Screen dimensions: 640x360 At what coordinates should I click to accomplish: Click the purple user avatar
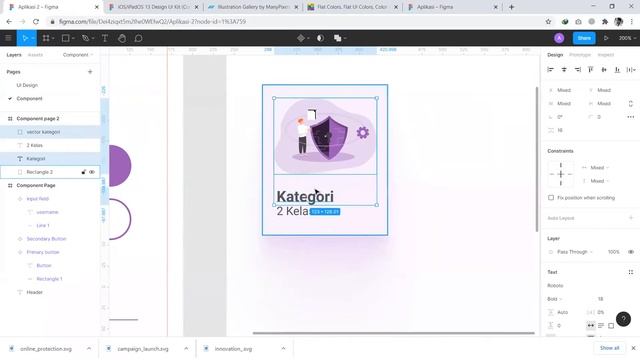[559, 38]
